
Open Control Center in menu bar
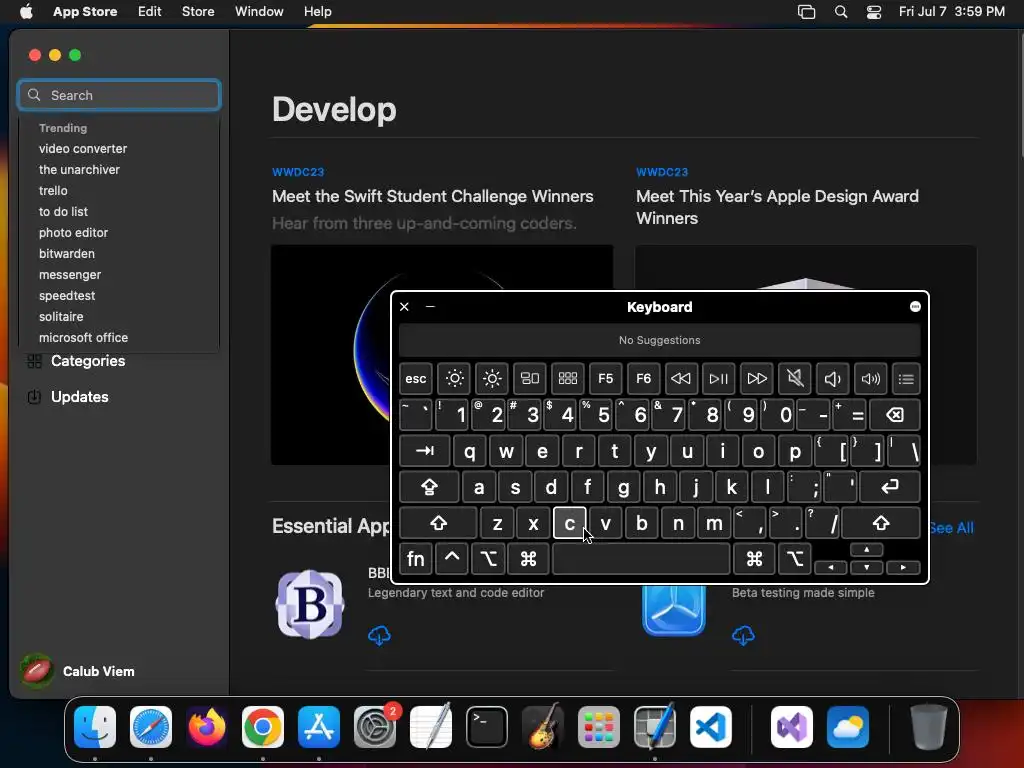874,12
